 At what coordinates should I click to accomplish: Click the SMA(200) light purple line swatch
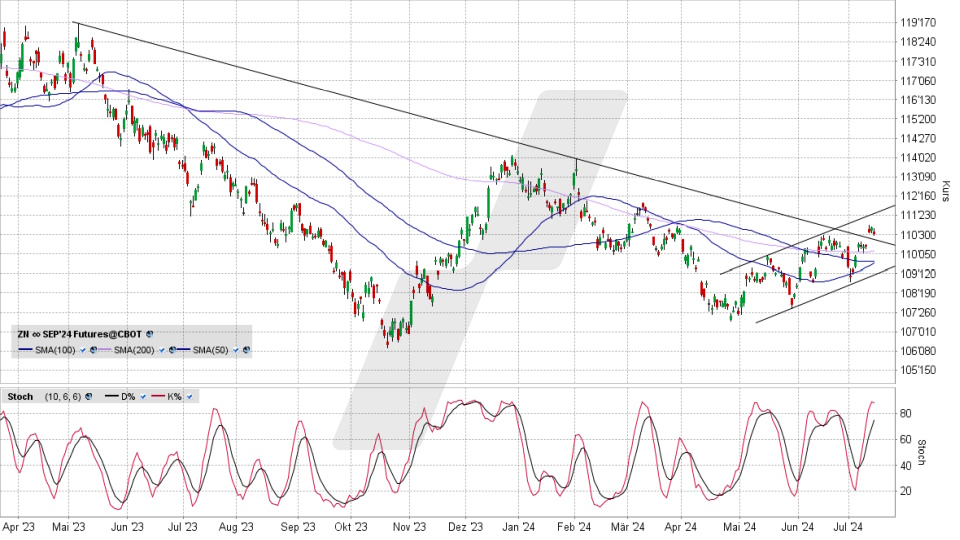[x=105, y=350]
